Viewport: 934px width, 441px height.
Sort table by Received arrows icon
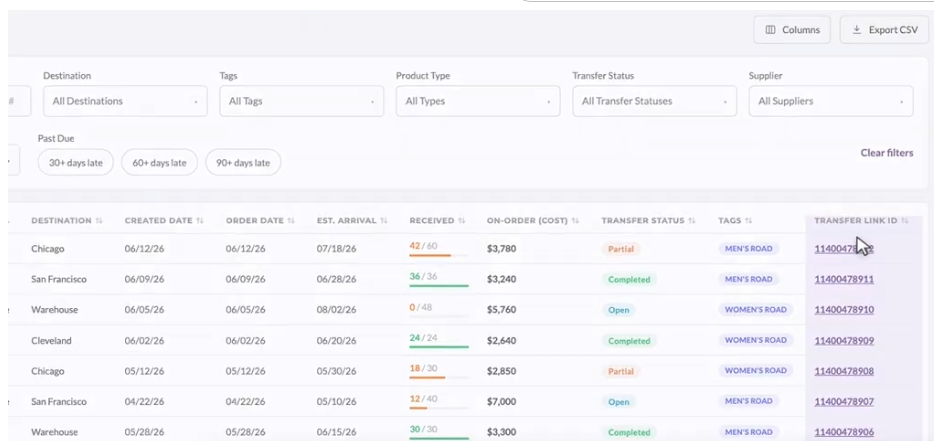462,220
